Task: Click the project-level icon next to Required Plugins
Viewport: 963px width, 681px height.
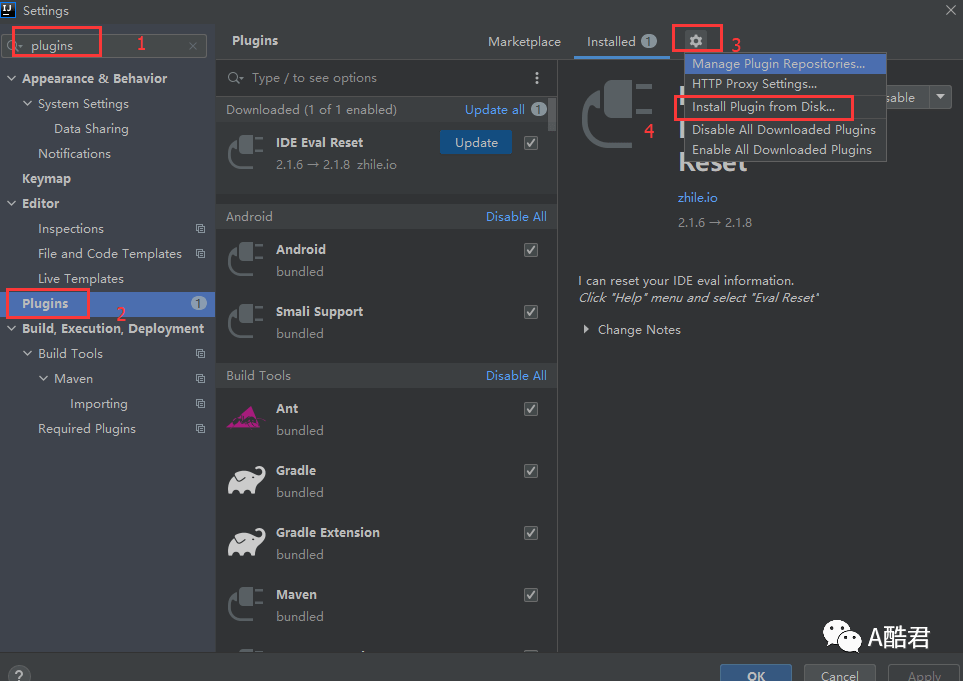Action: point(200,429)
